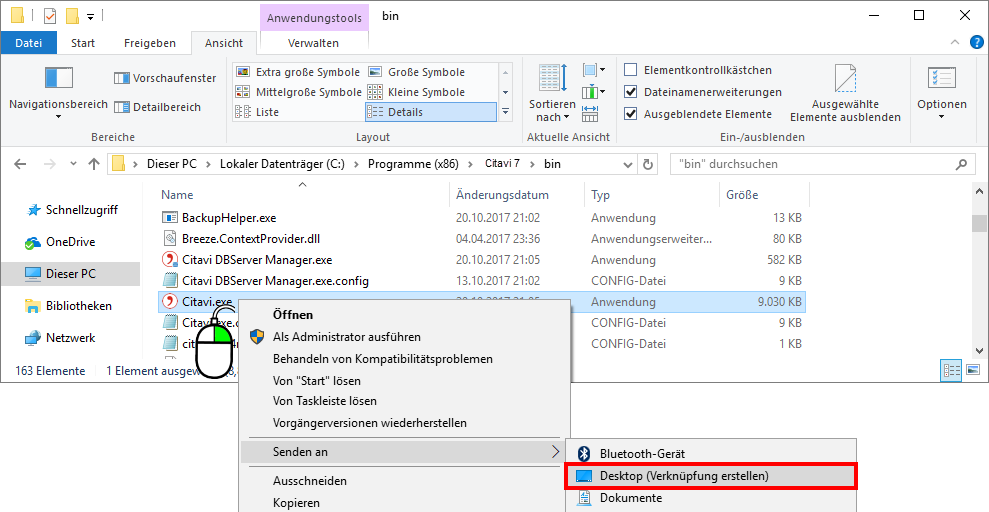Click size all columns to fit icon
989x512 pixels.
point(590,114)
